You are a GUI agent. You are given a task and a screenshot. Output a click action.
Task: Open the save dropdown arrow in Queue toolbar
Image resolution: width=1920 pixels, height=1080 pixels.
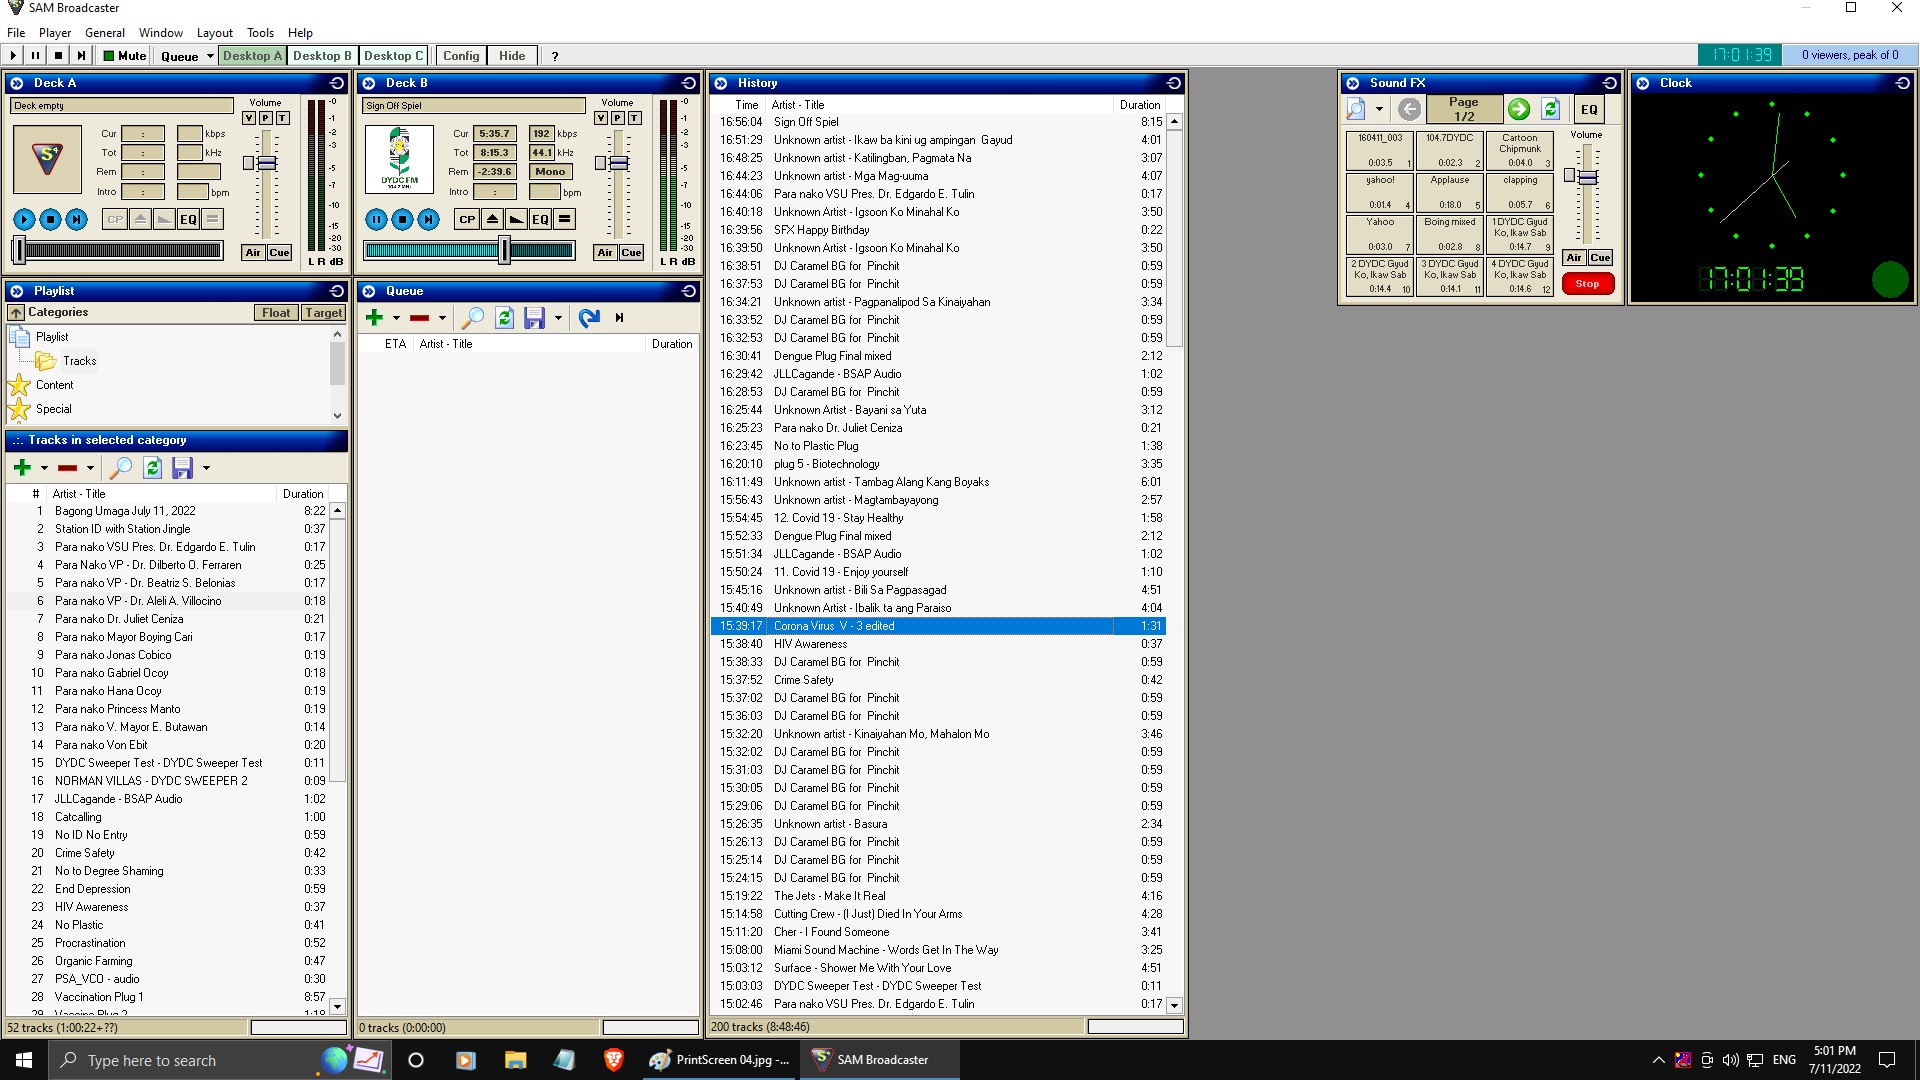pyautogui.click(x=558, y=318)
